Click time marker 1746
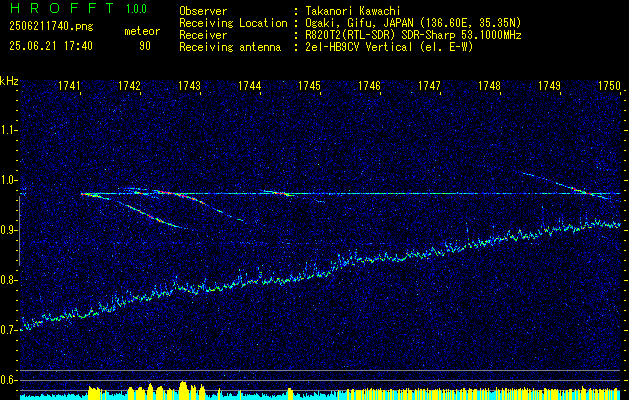The height and width of the screenshot is (400, 629). pyautogui.click(x=369, y=85)
